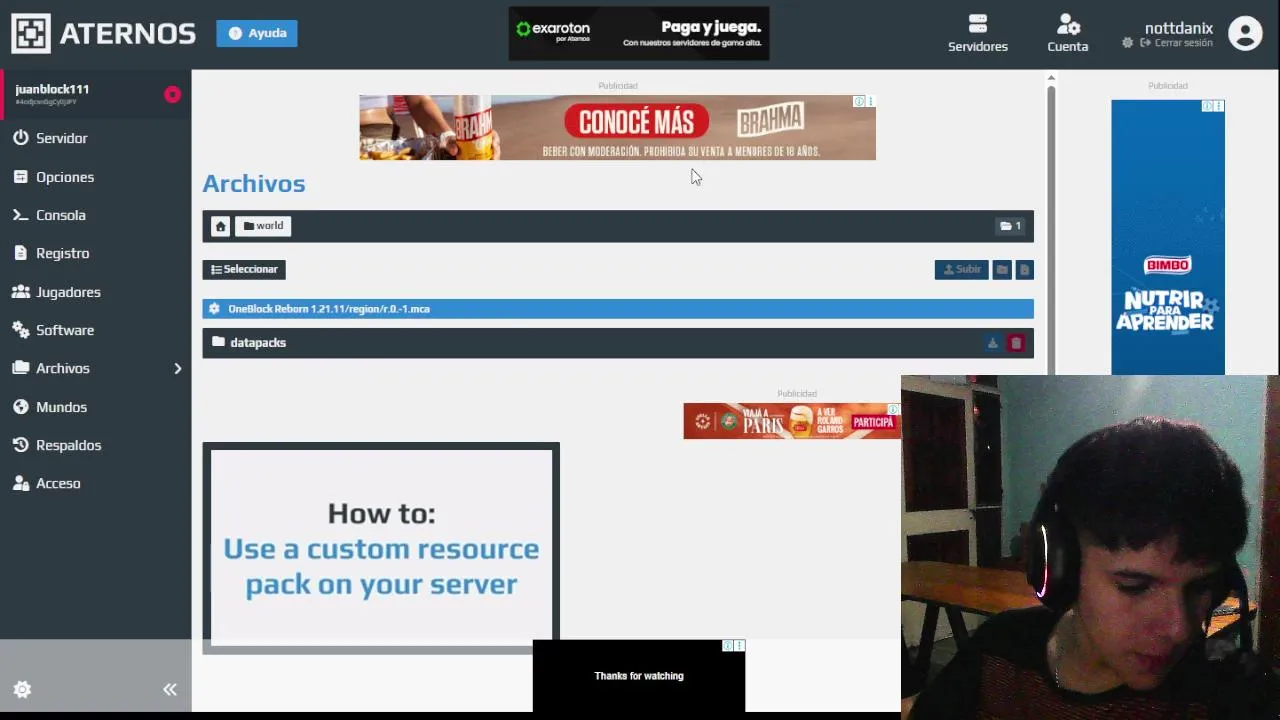Delete the datapacks folder
Image resolution: width=1280 pixels, height=720 pixels.
(x=1016, y=343)
